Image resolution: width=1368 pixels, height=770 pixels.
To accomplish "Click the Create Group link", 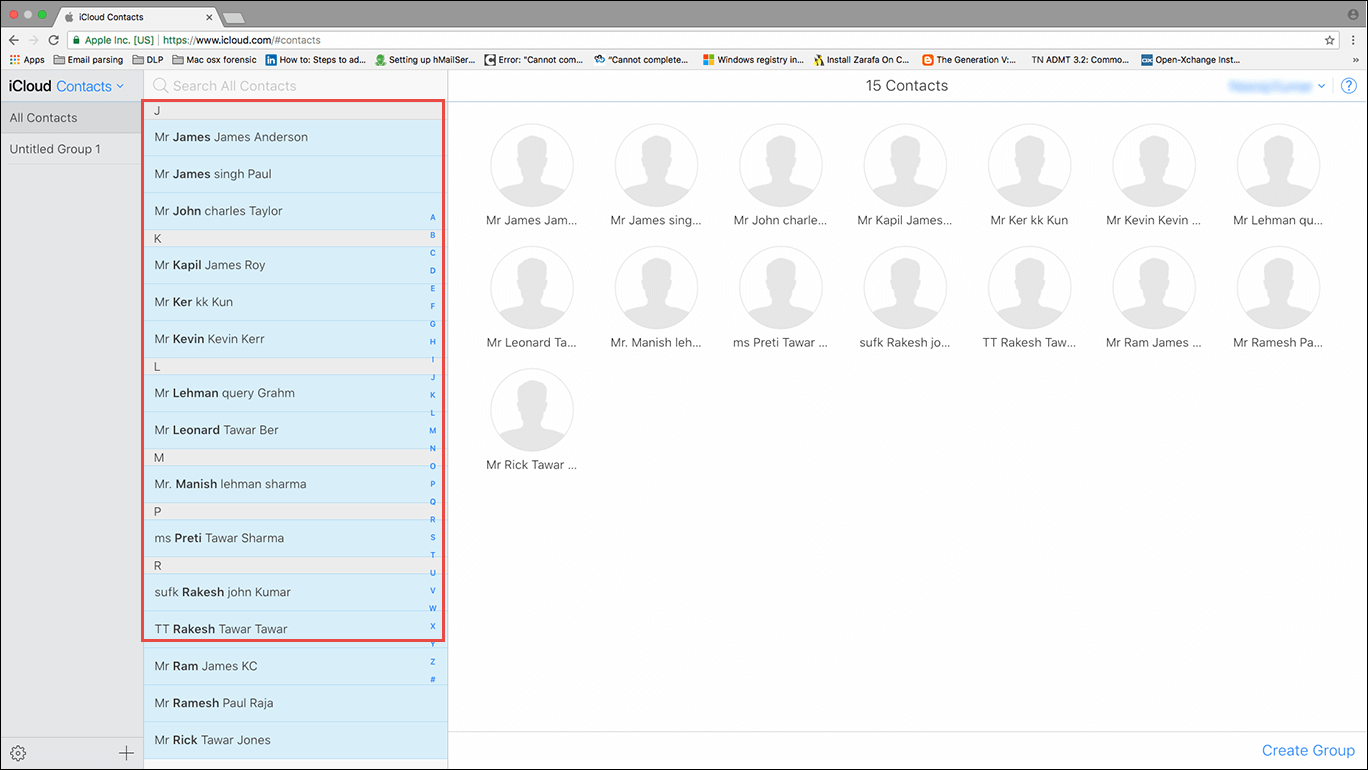I will point(1308,750).
